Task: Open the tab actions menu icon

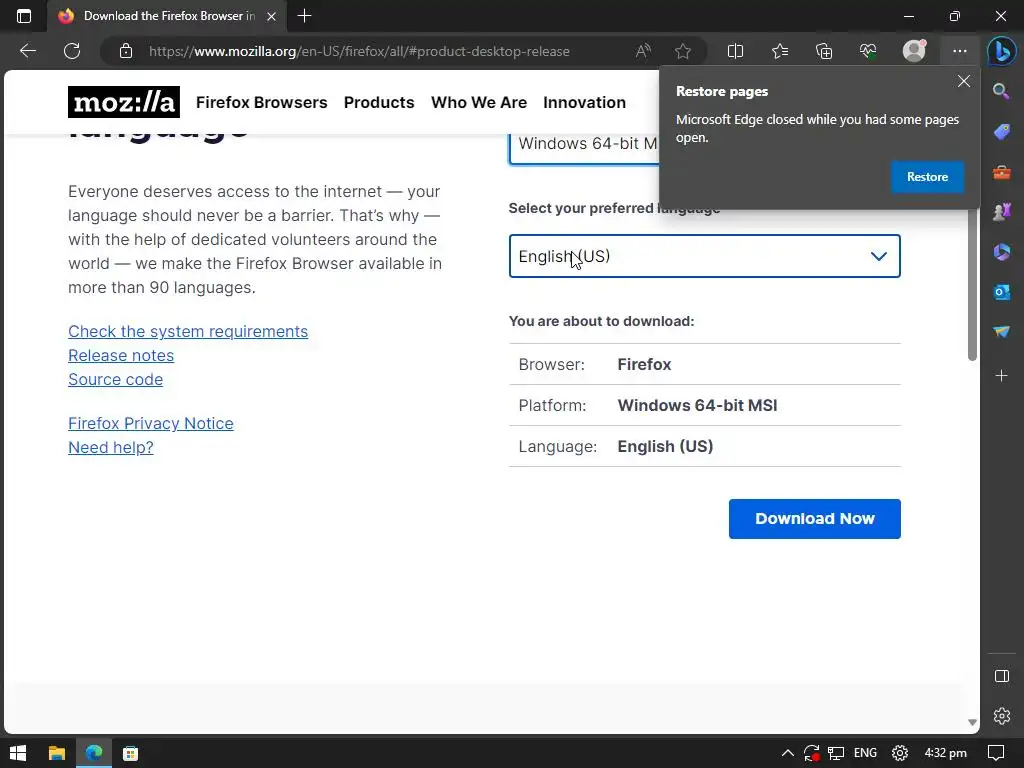Action: (x=24, y=16)
